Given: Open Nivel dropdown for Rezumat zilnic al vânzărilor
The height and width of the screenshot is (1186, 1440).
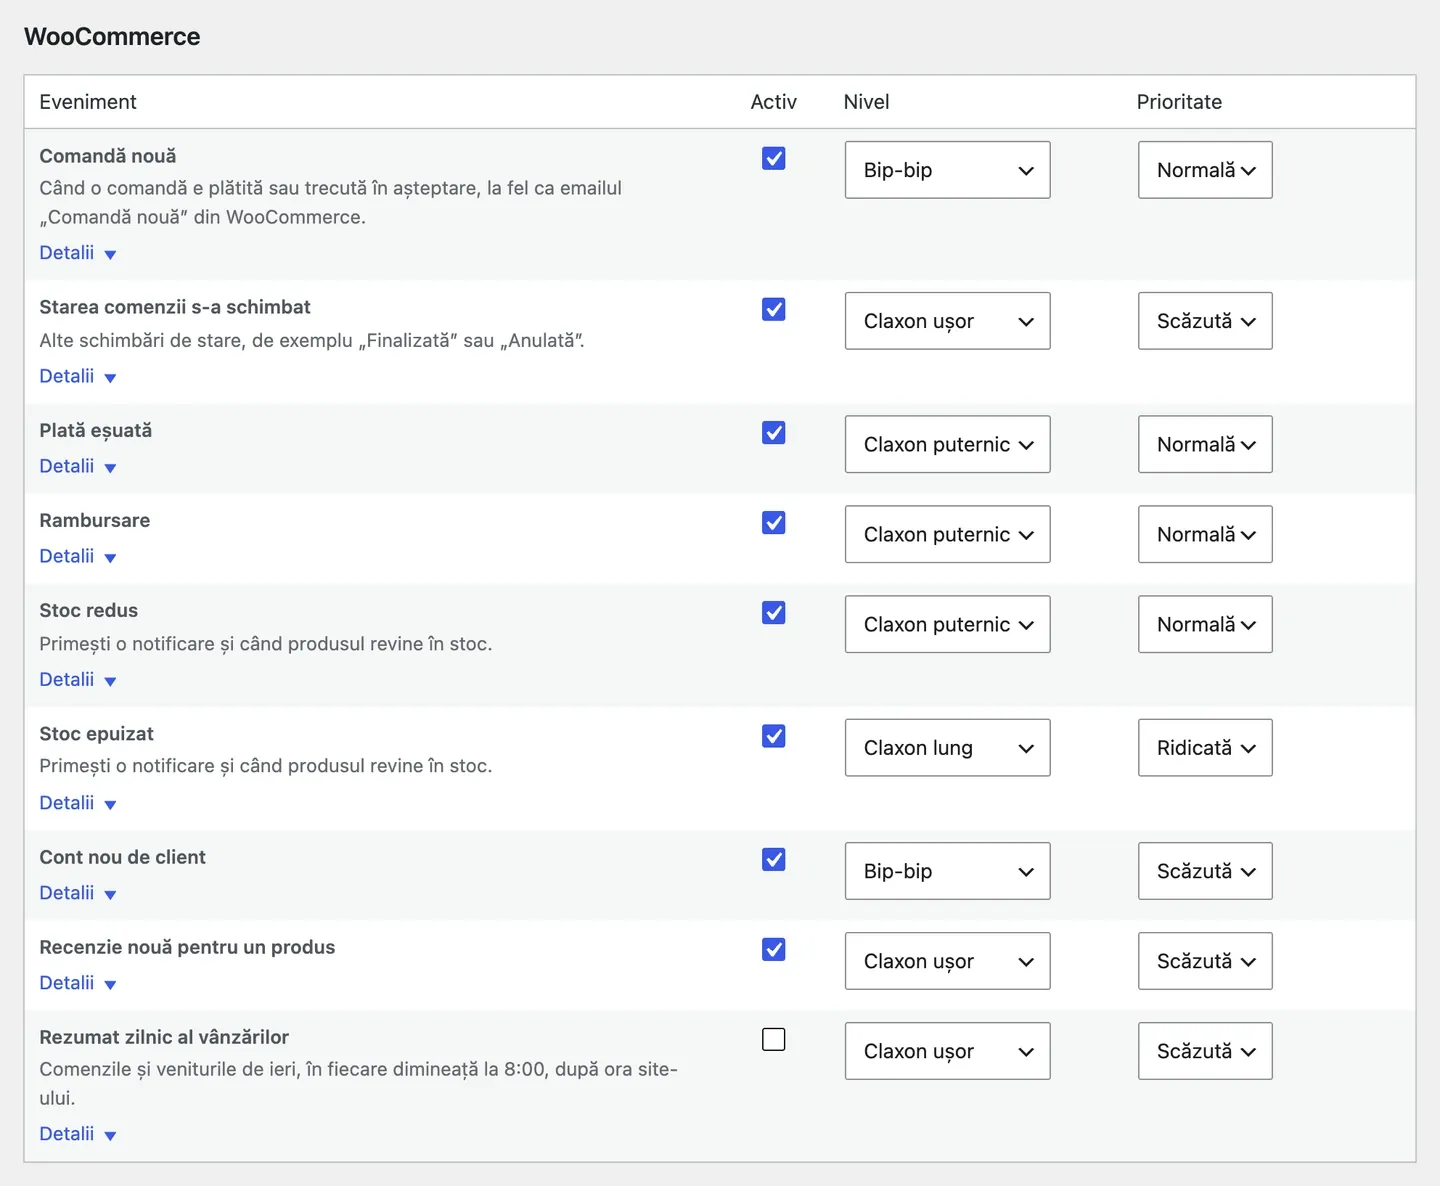Looking at the screenshot, I should 947,1051.
